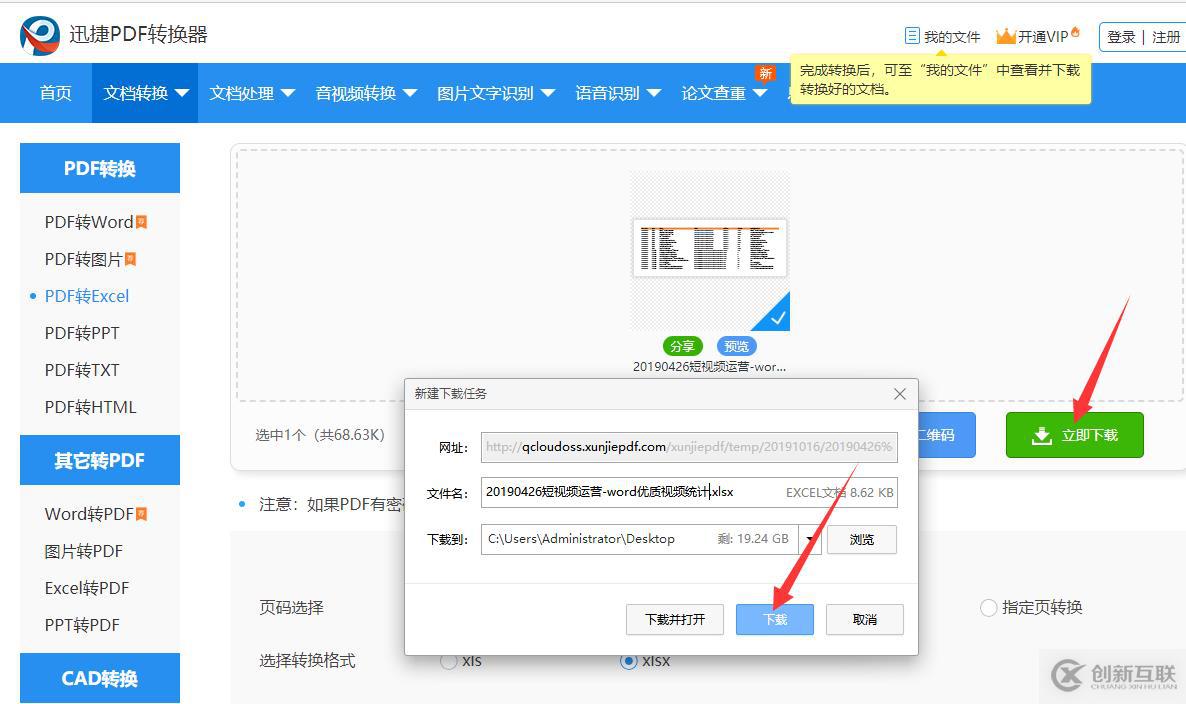
Task: Select the xls format radio button
Action: click(x=449, y=661)
